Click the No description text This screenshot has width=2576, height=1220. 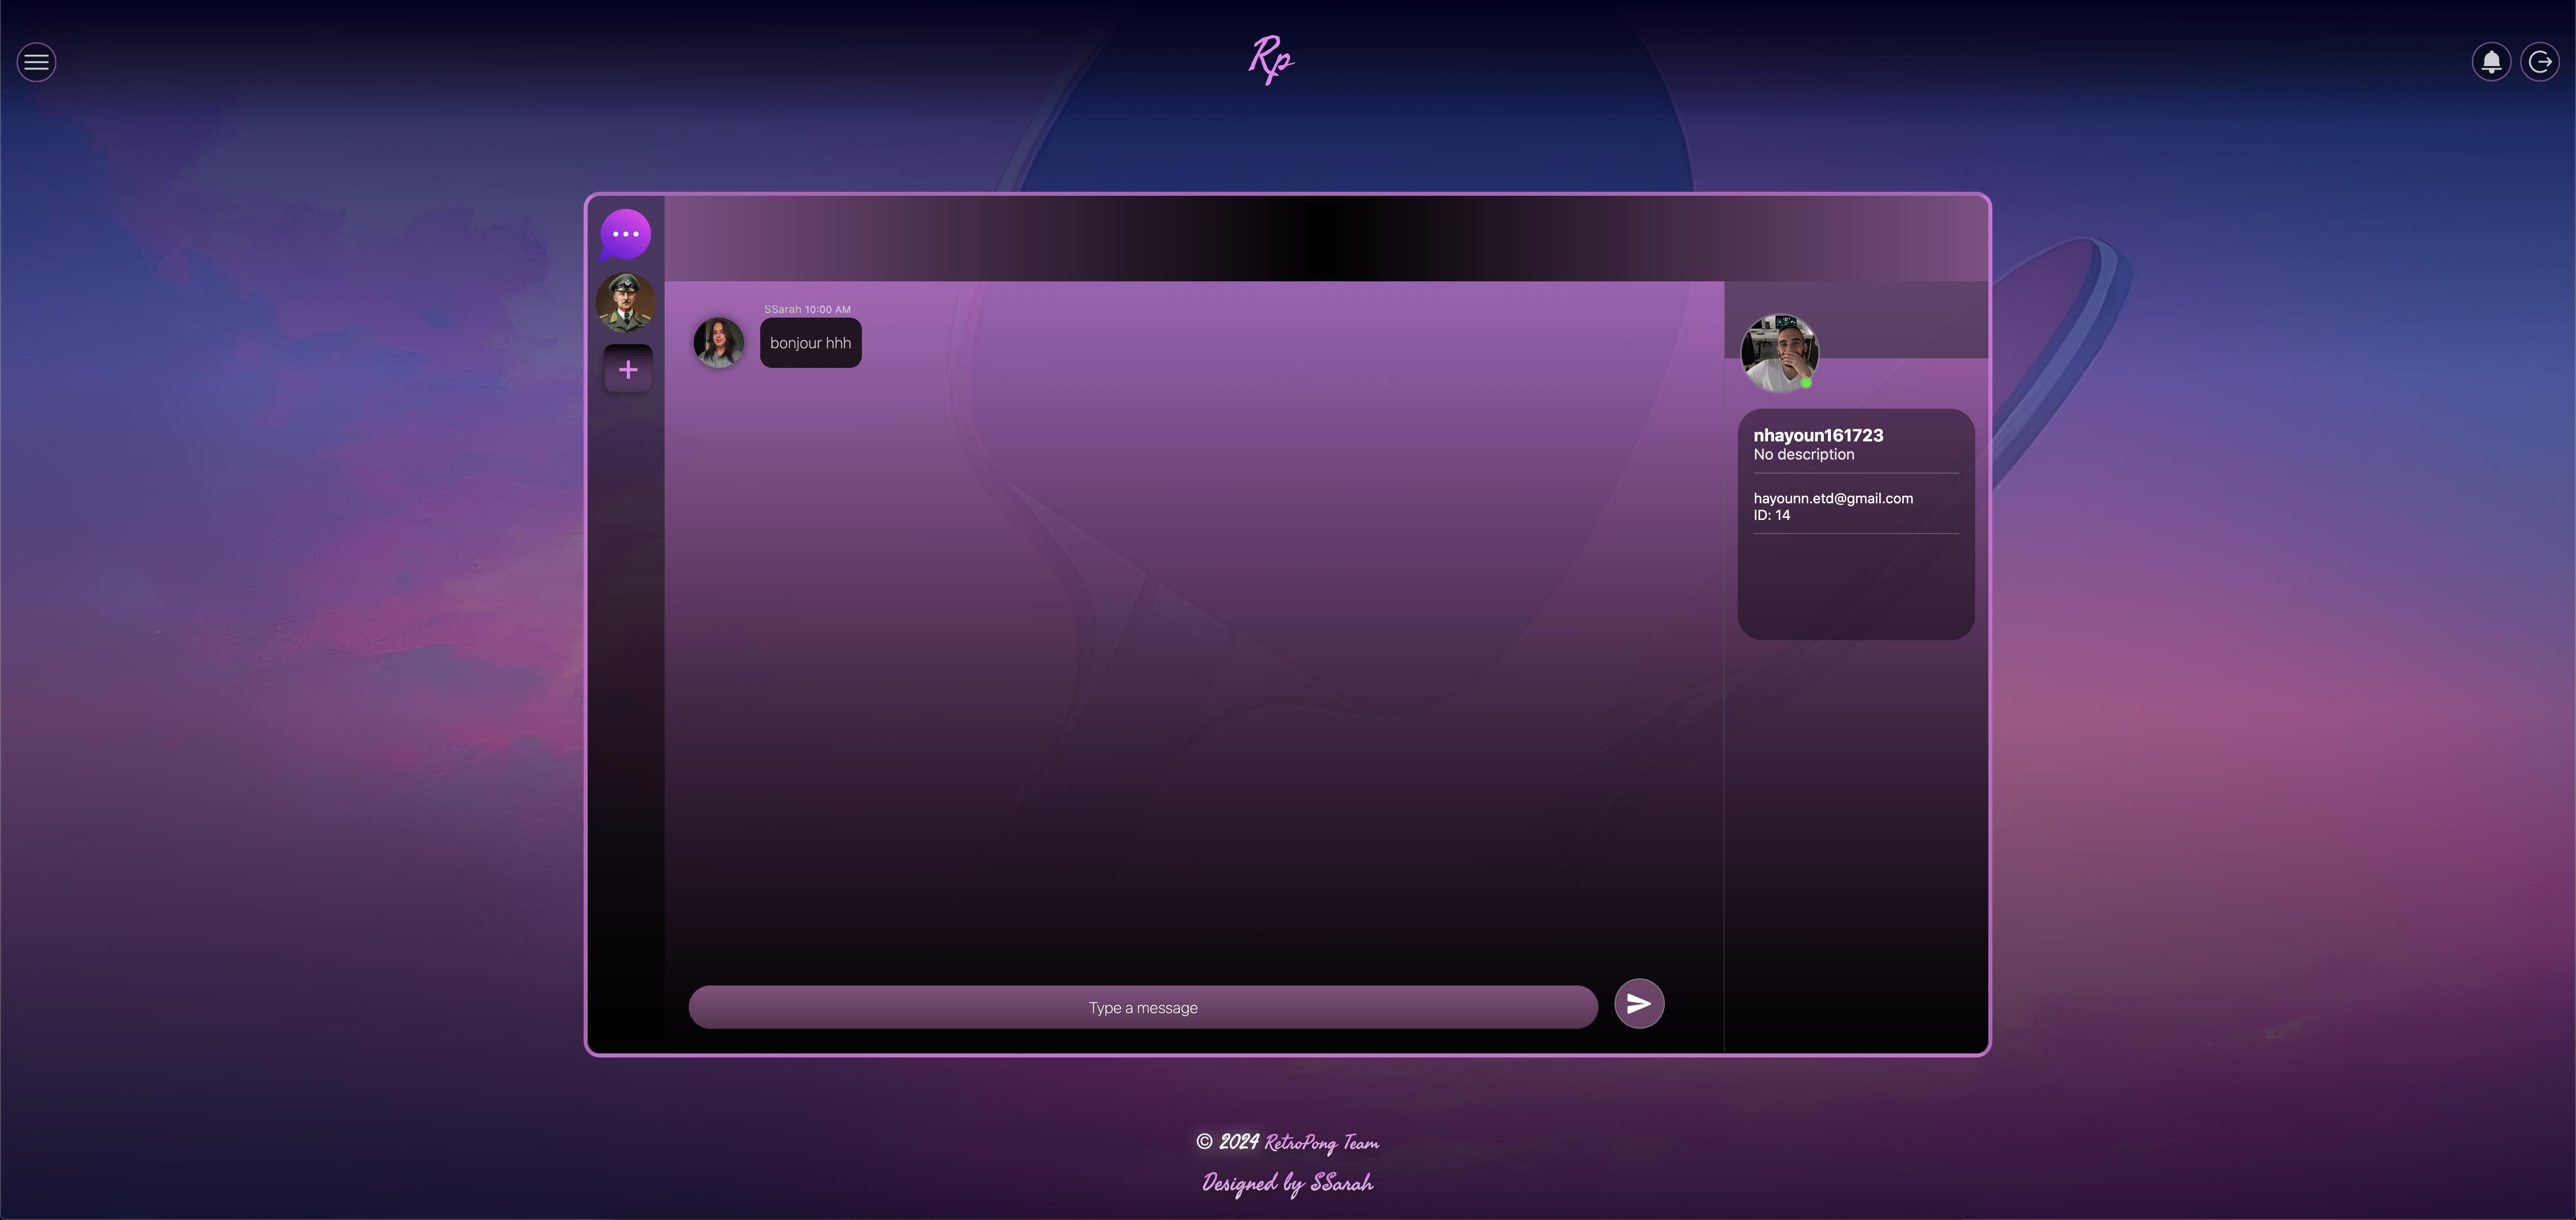click(x=1803, y=454)
